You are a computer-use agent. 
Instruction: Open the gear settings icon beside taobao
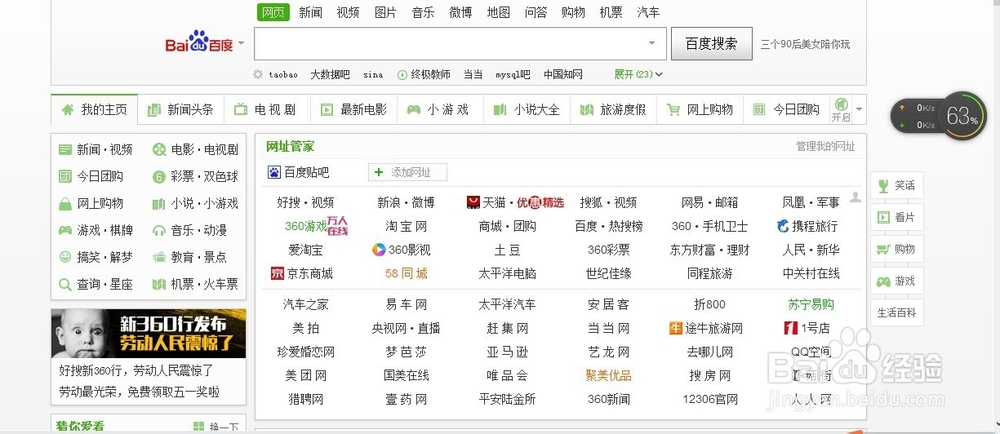pyautogui.click(x=258, y=75)
